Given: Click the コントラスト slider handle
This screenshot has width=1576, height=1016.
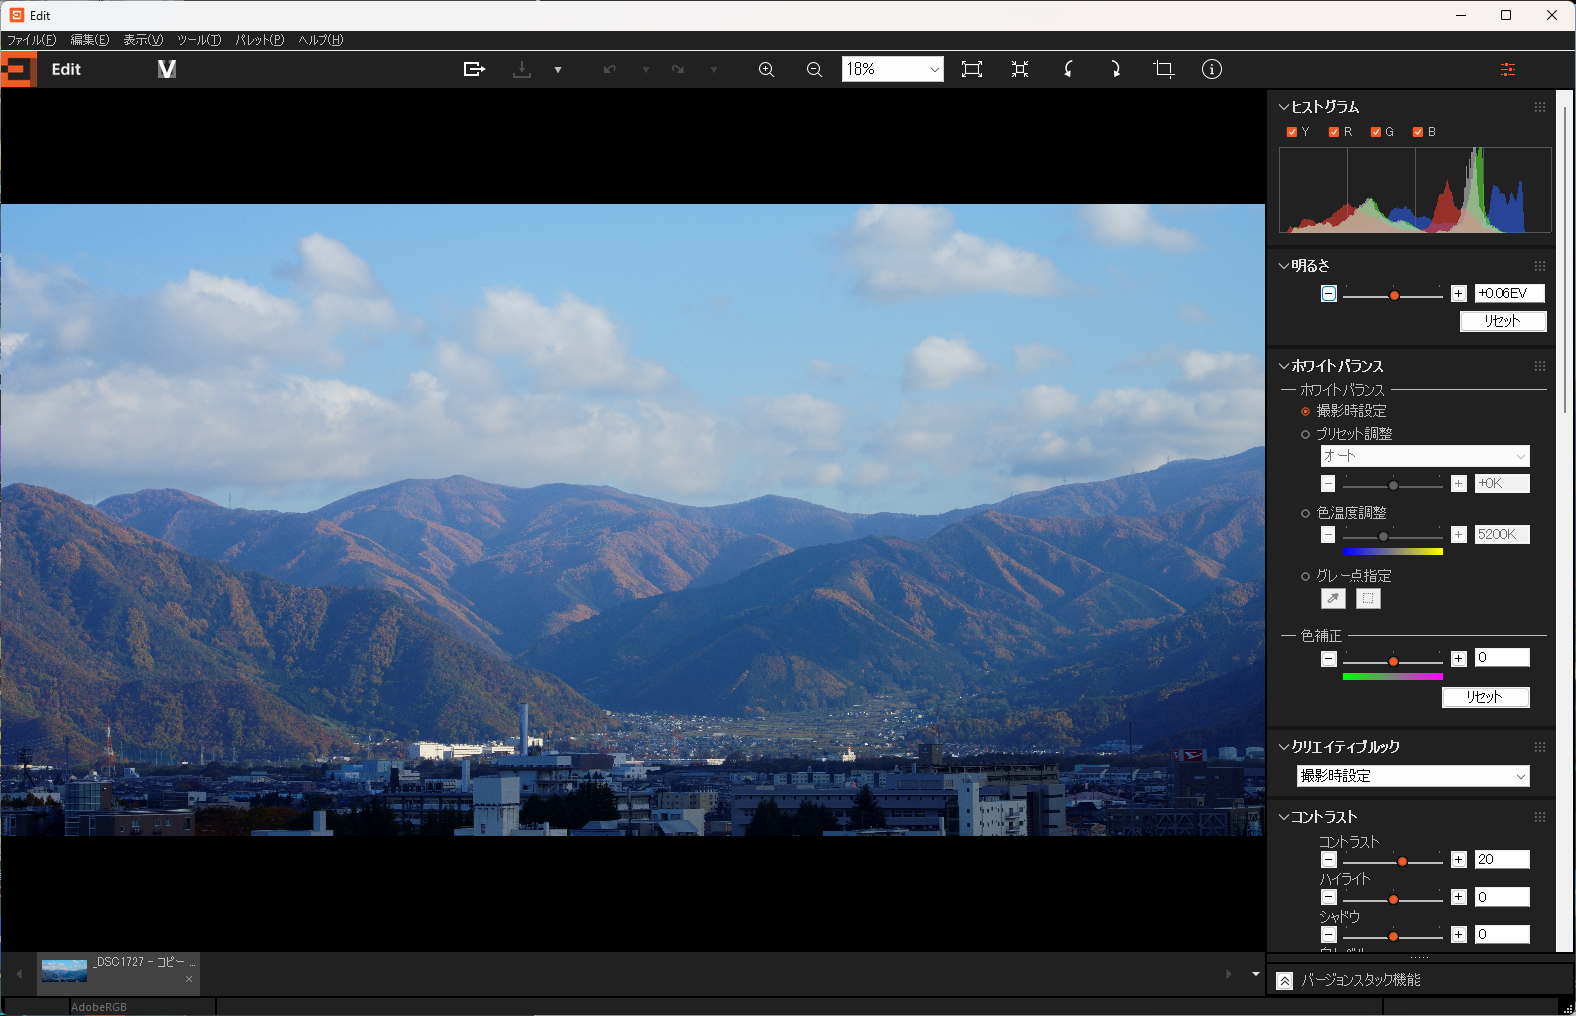Looking at the screenshot, I should pyautogui.click(x=1402, y=862).
